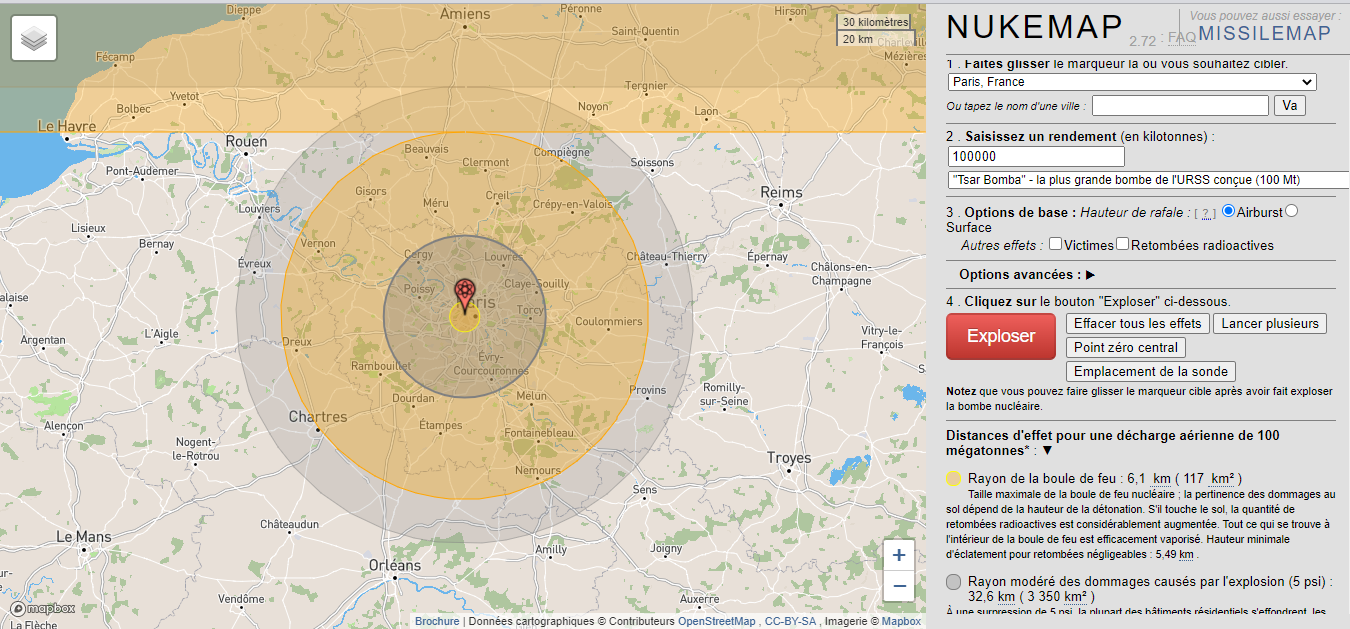Zoom in on the map
Image resolution: width=1350 pixels, height=629 pixels.
899,555
